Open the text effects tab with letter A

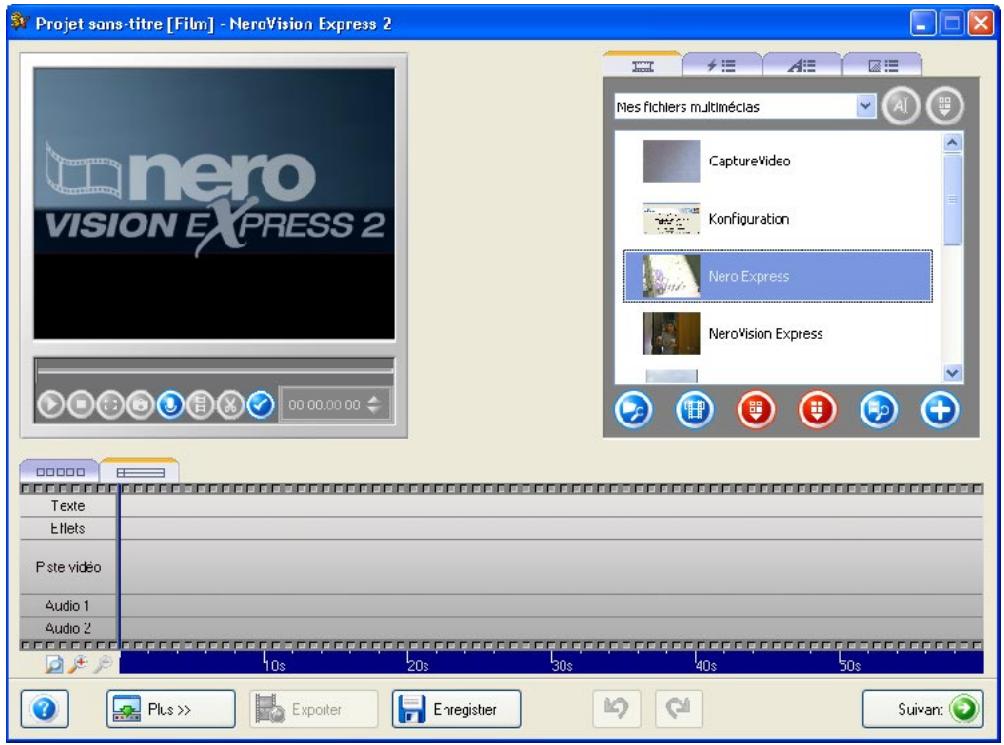click(802, 66)
